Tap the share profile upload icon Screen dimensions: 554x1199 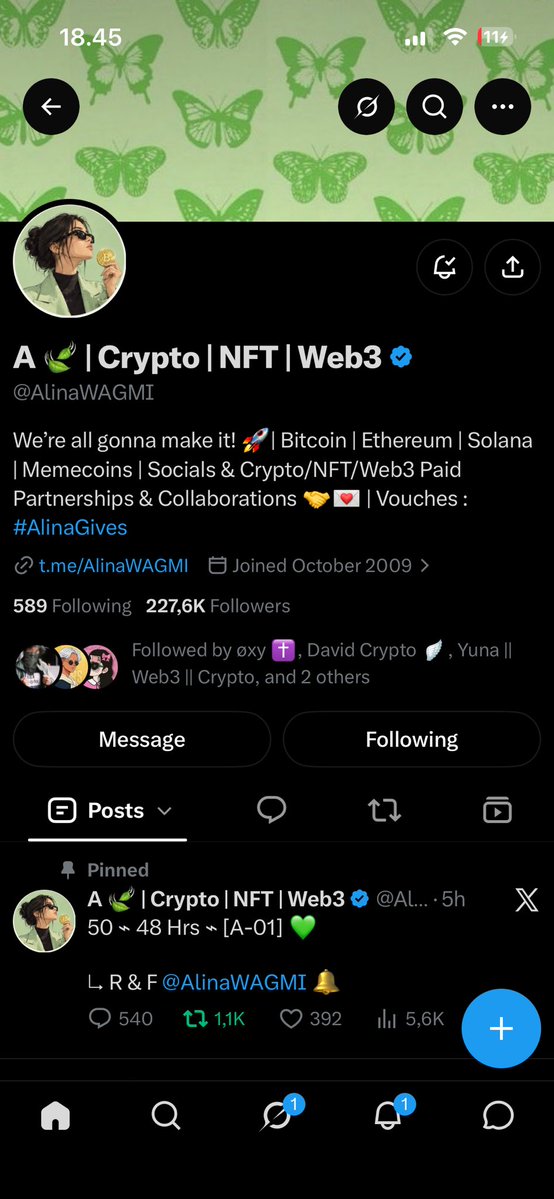(512, 267)
